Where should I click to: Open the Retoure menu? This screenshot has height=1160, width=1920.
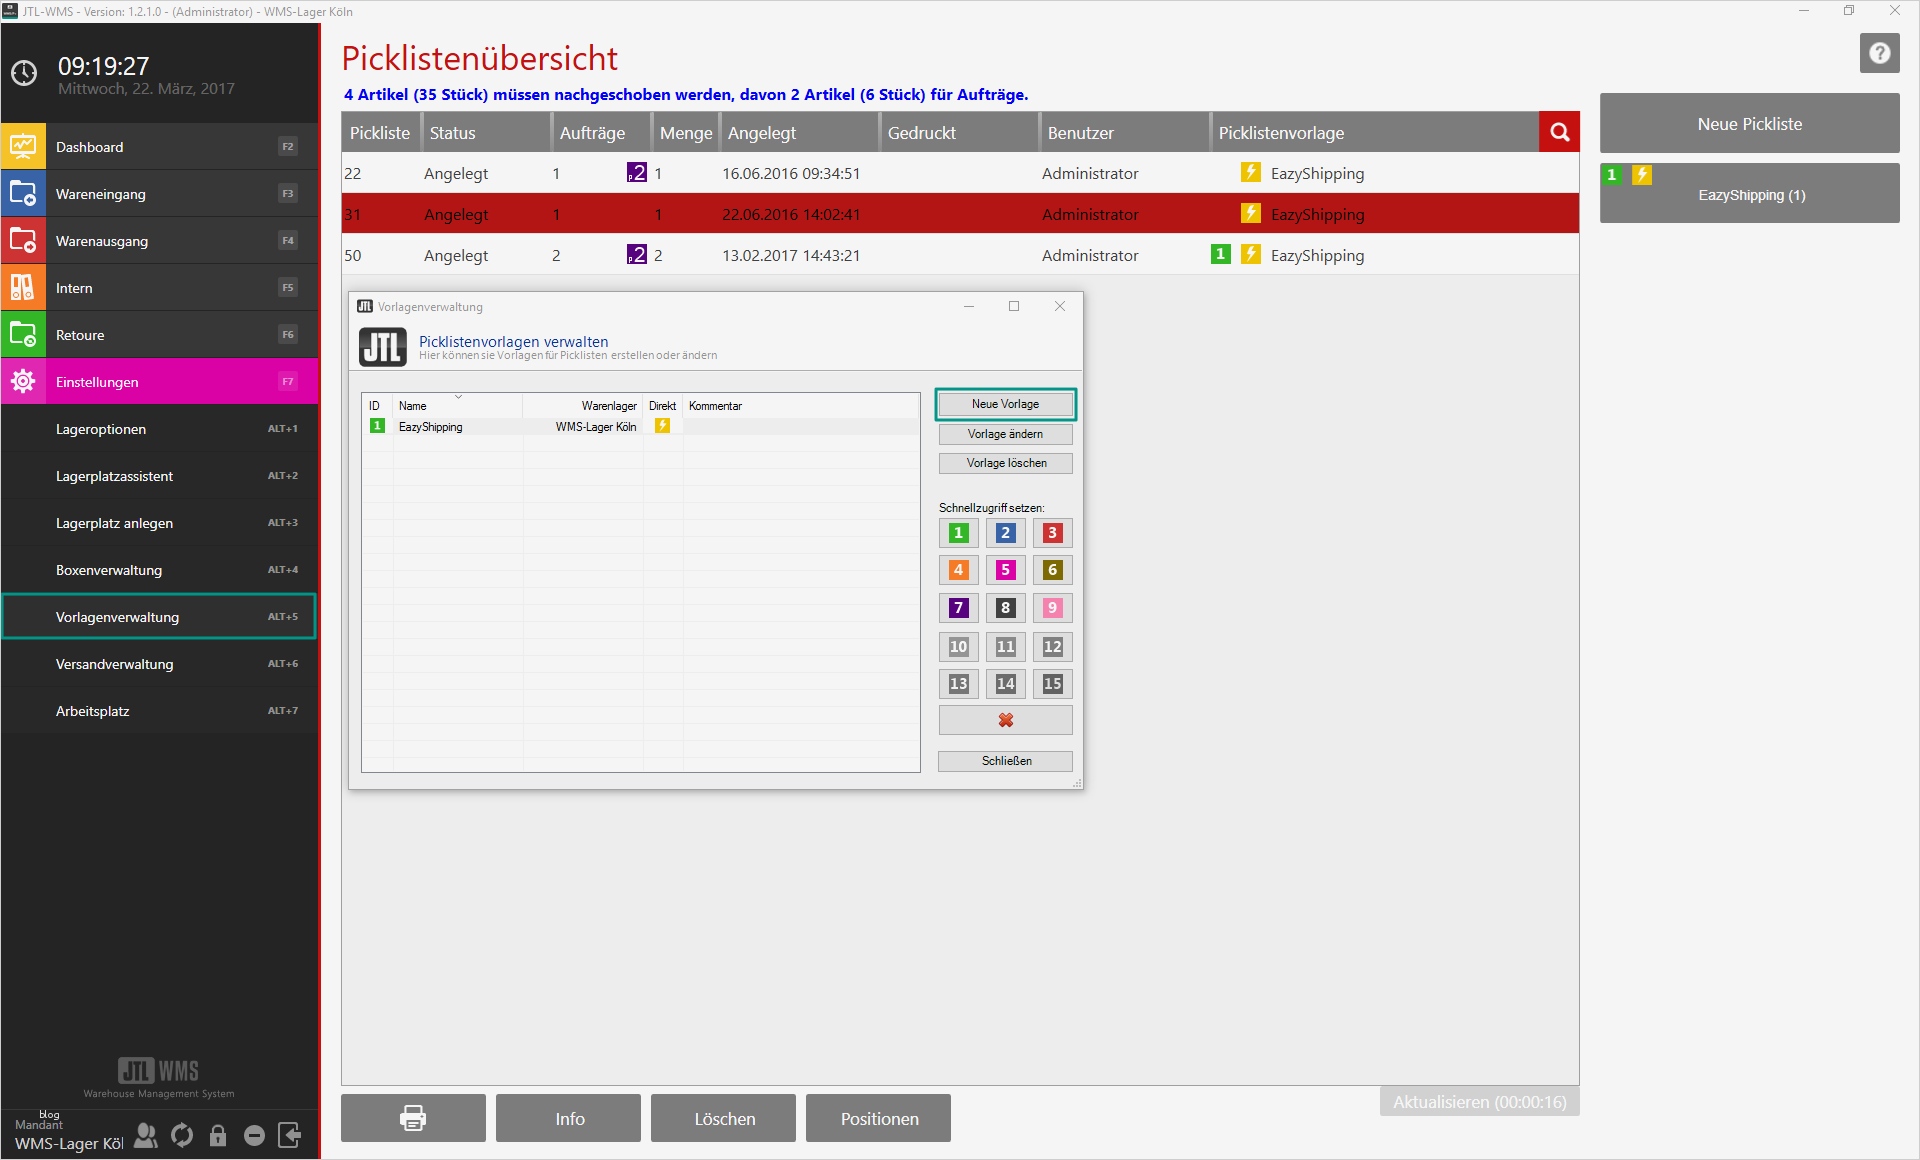click(160, 335)
